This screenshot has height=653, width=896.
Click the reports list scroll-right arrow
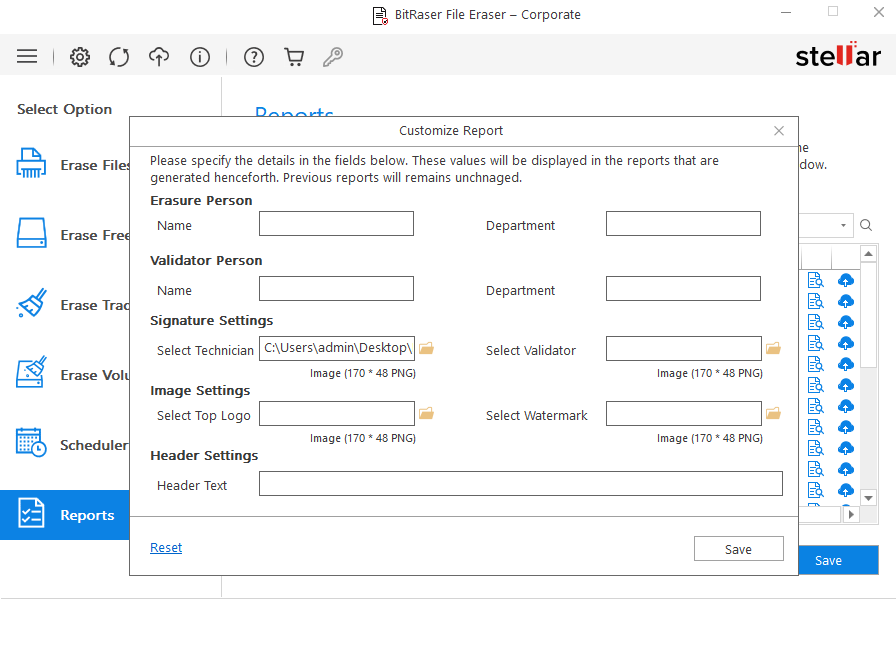click(x=851, y=514)
